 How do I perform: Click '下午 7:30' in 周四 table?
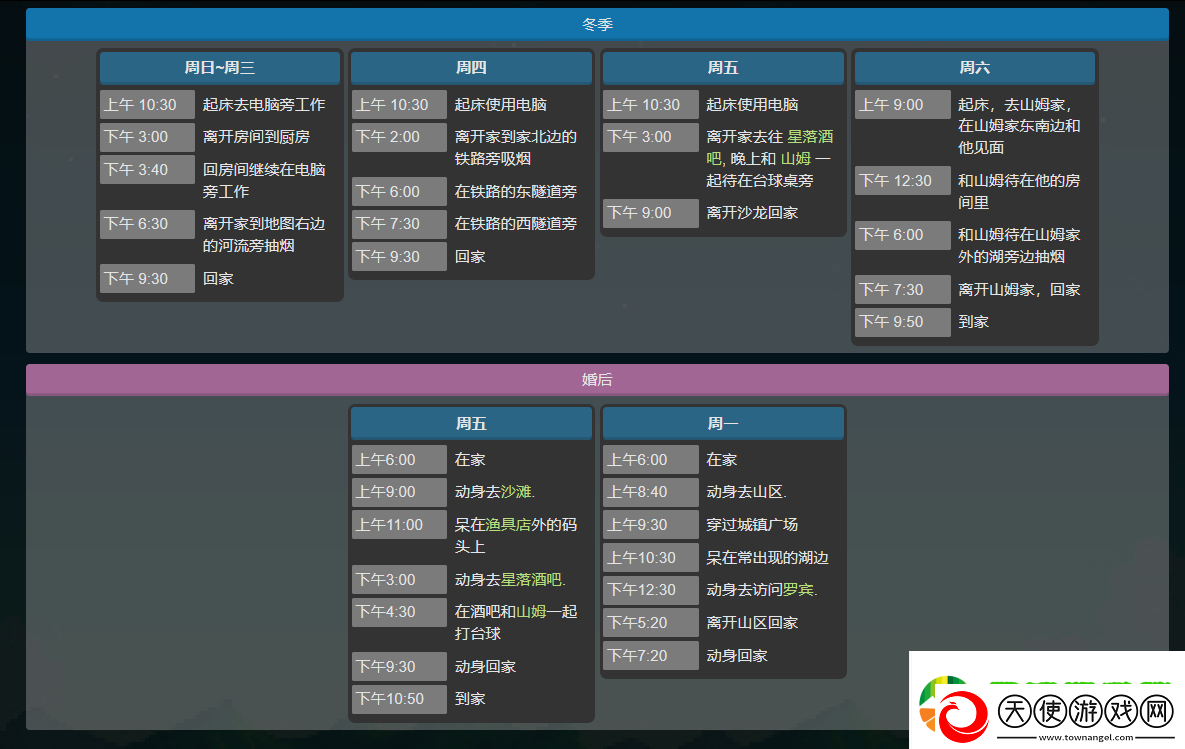pos(399,224)
